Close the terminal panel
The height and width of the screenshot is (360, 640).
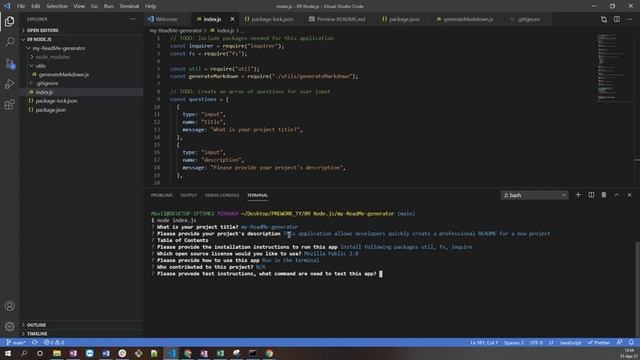(629, 195)
